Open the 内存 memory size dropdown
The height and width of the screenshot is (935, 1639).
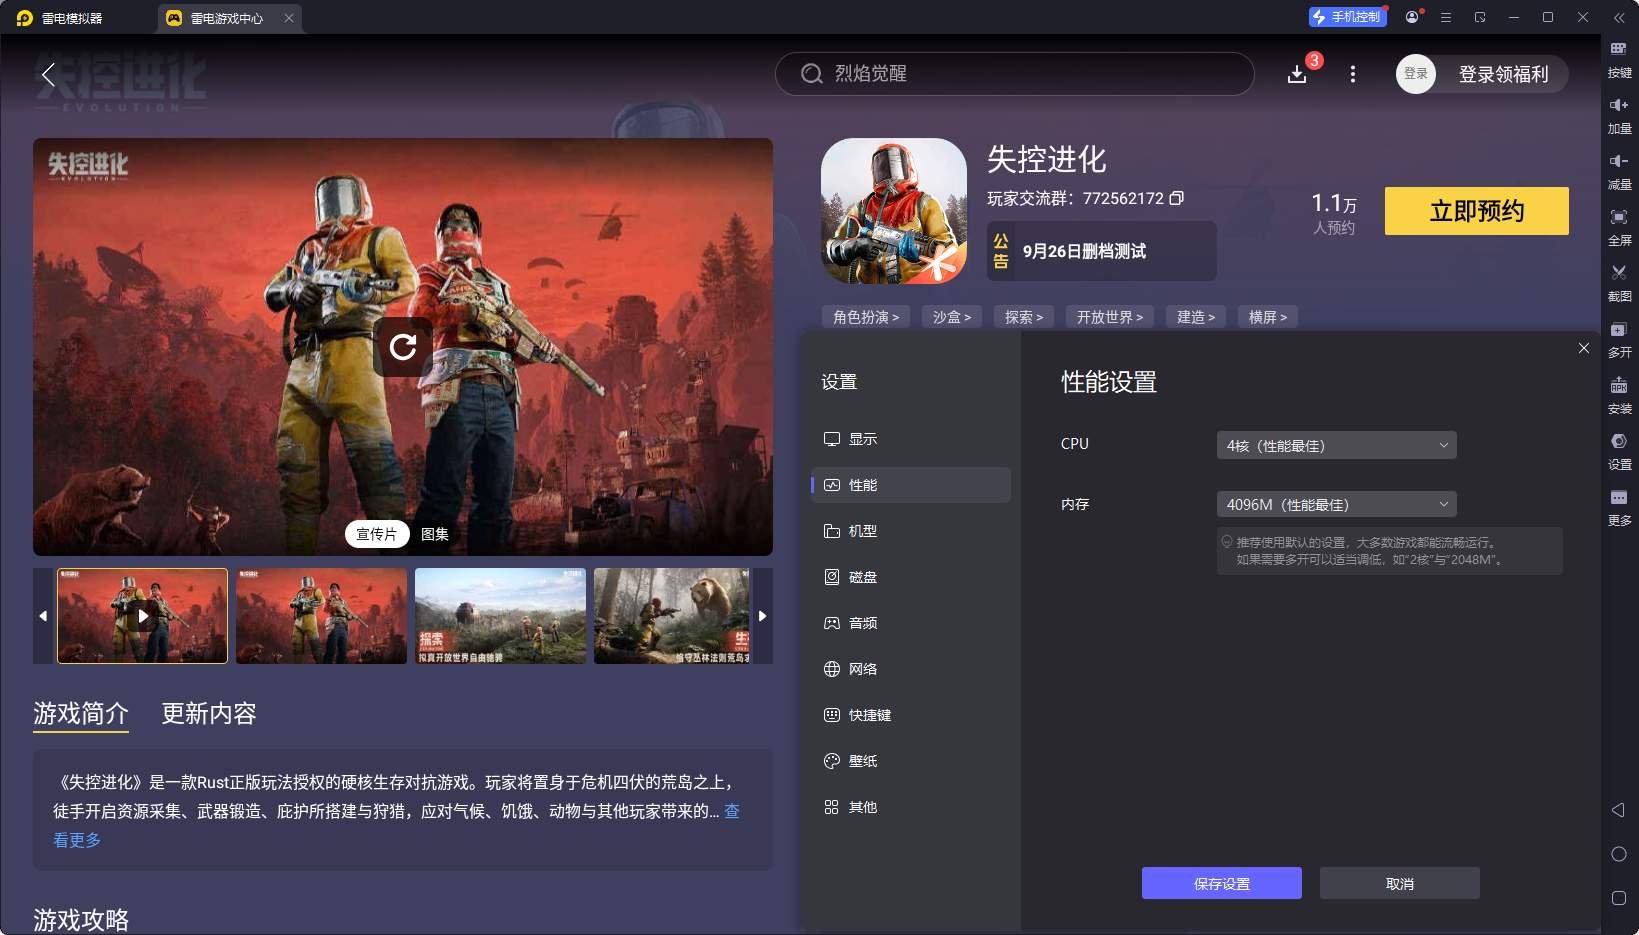tap(1336, 504)
